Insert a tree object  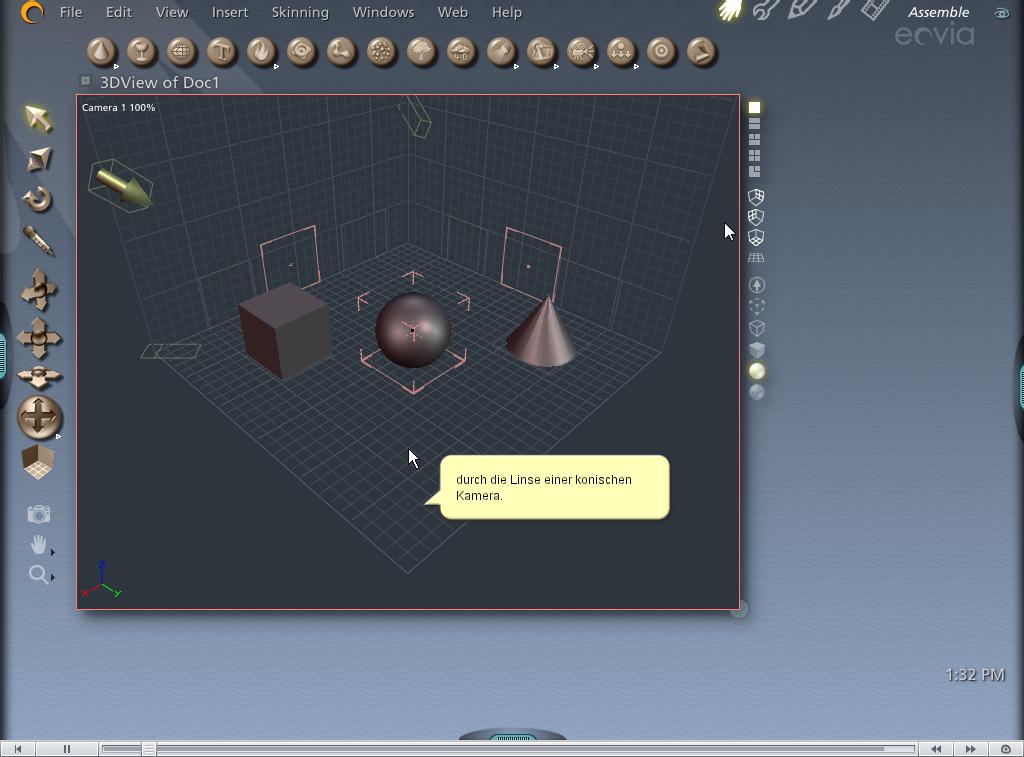click(422, 52)
